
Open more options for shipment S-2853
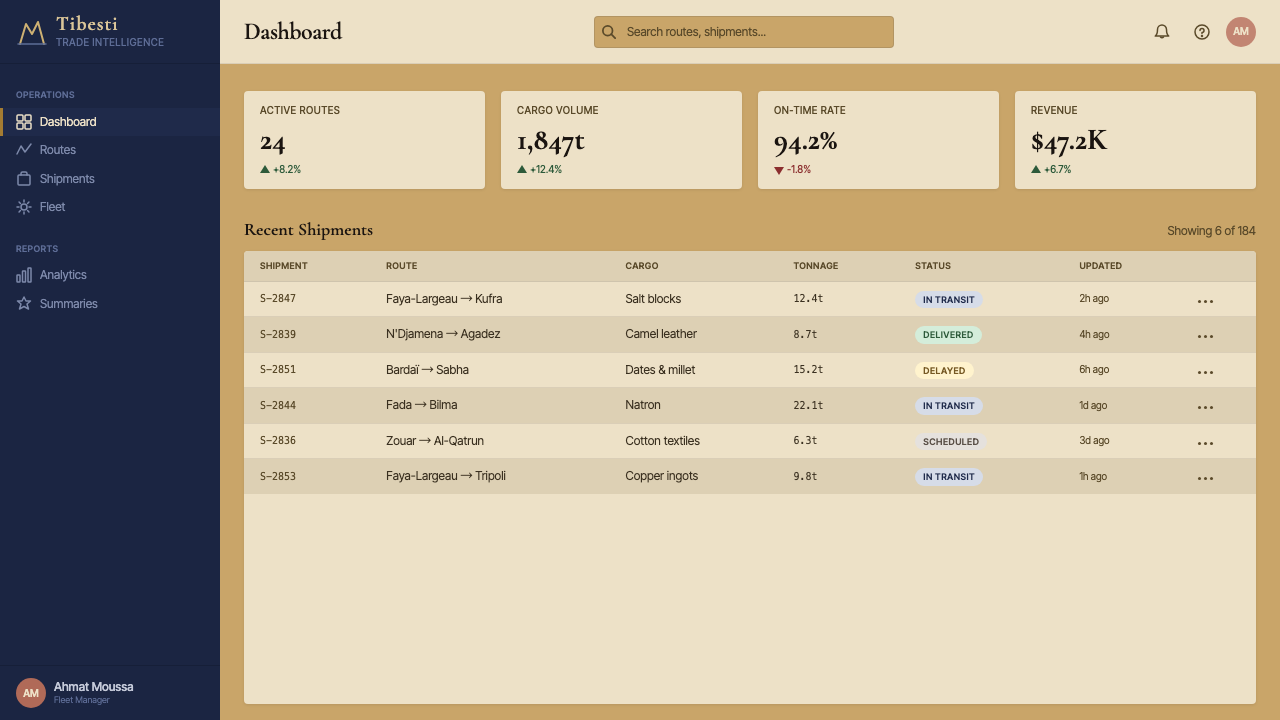[x=1205, y=479]
